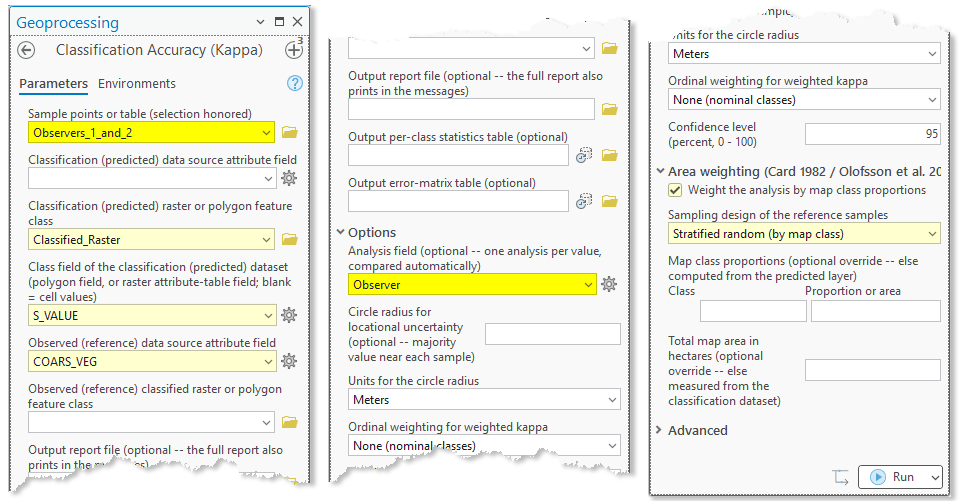Open Stratified random (by map class) dropdown

coord(932,234)
